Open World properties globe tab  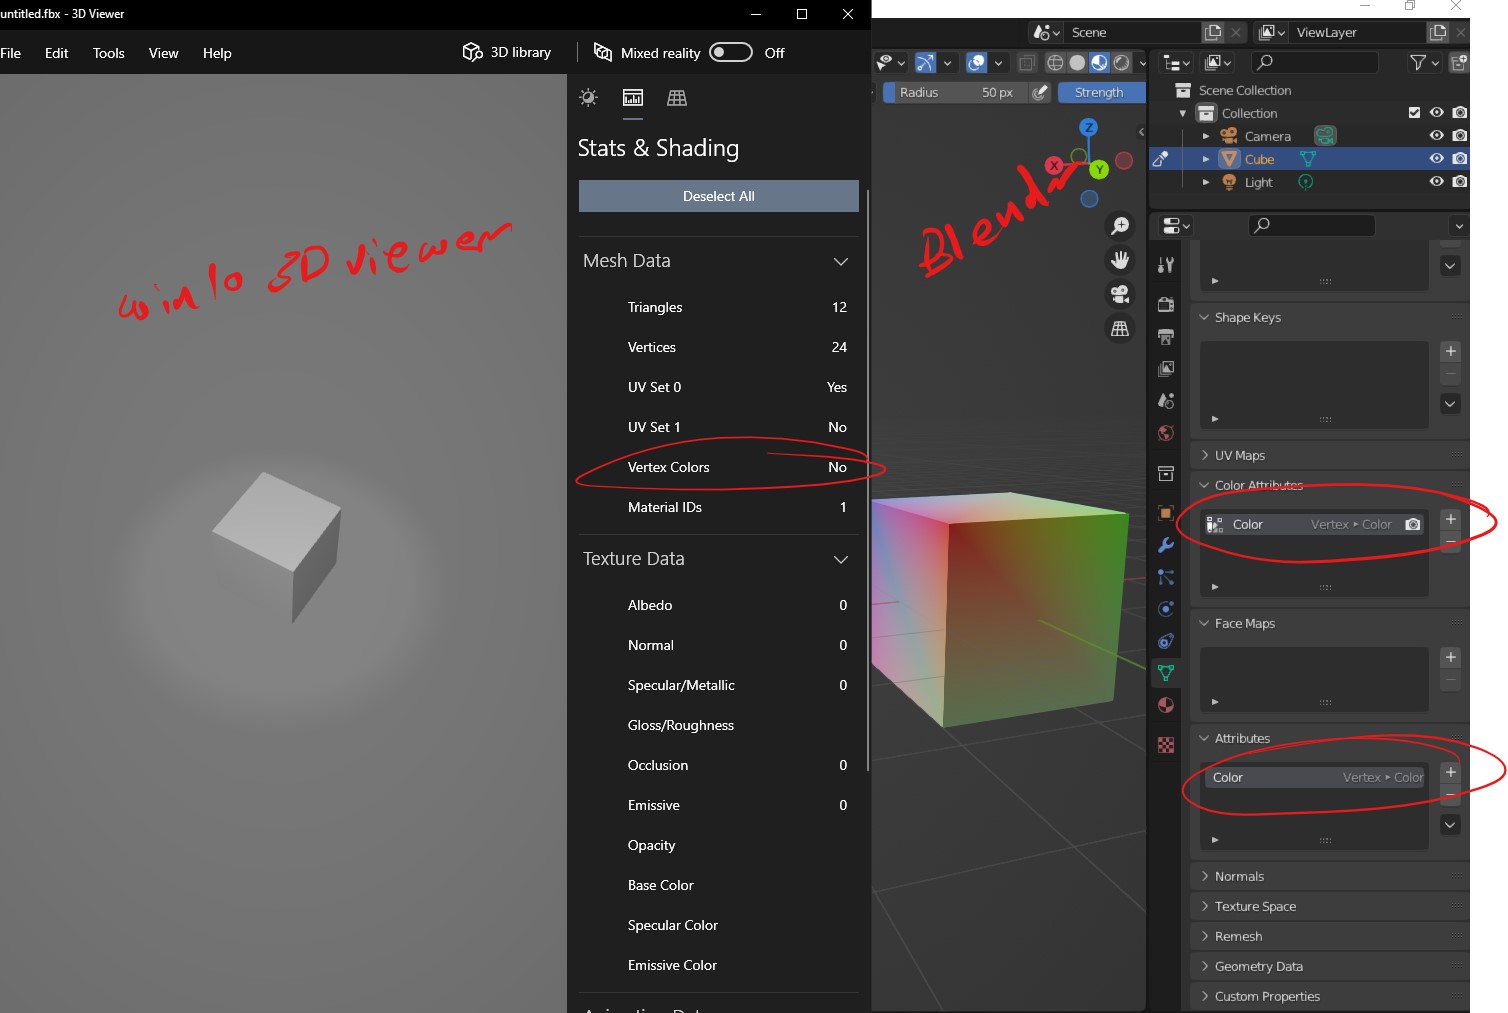1166,433
